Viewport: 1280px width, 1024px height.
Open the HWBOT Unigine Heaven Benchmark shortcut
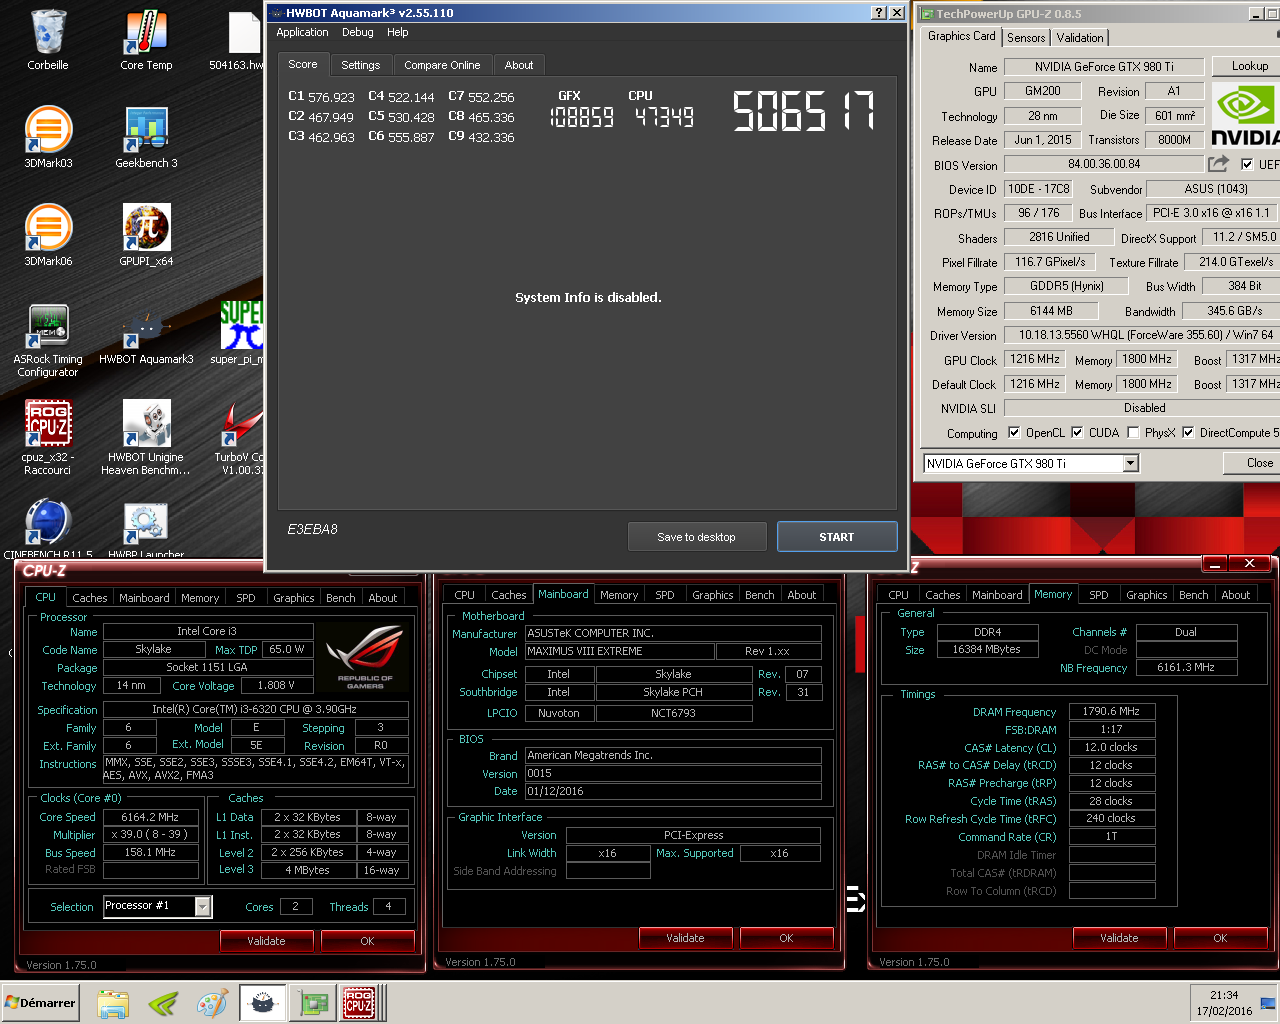point(146,438)
